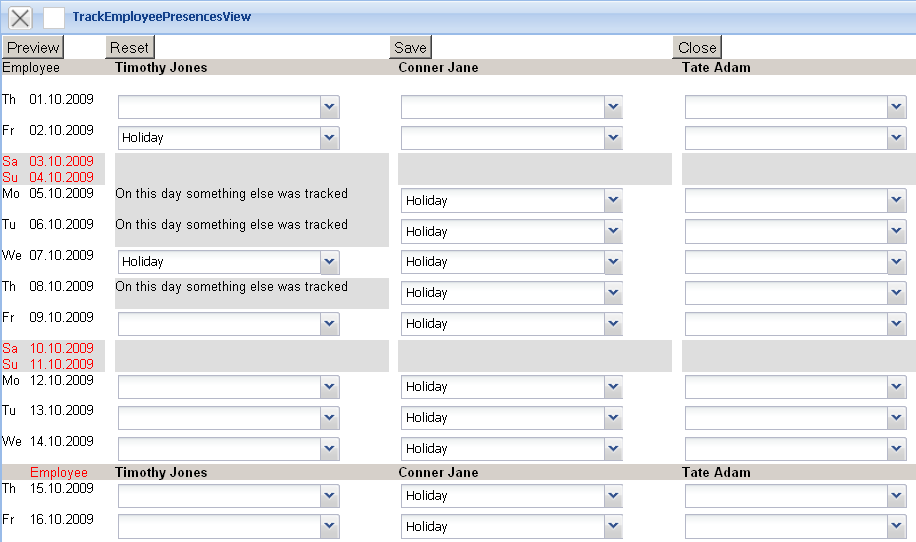Open Timothy Jones dropdown for 09.10.2009
The height and width of the screenshot is (542, 916).
(329, 324)
